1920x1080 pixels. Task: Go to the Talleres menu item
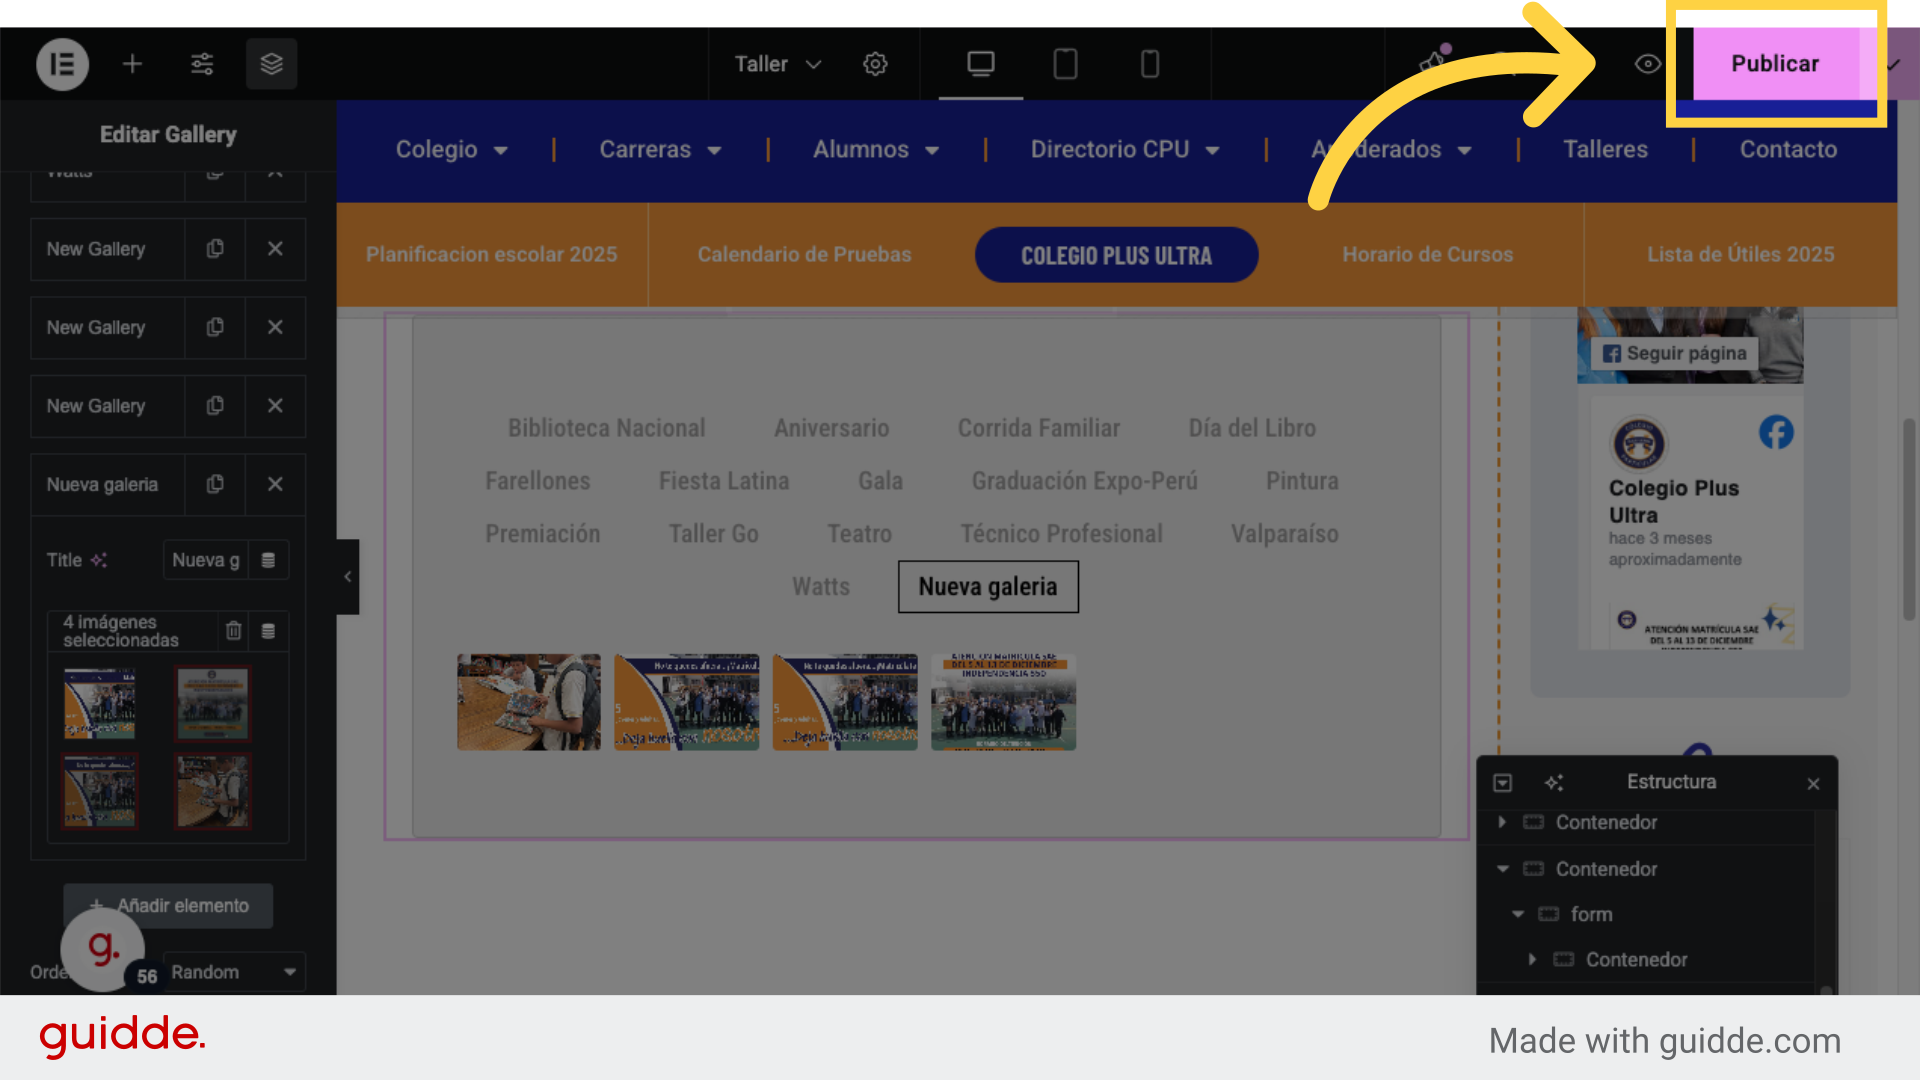coord(1605,150)
